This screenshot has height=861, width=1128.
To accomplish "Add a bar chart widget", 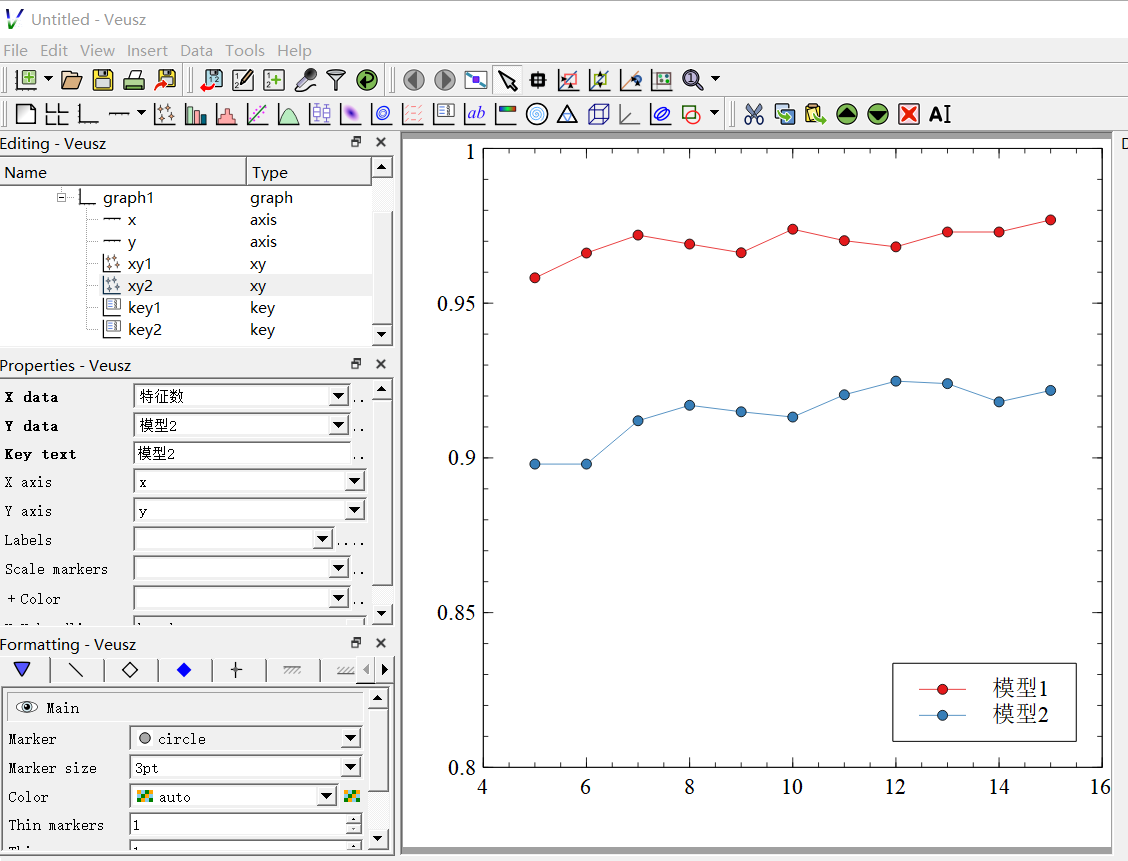I will pyautogui.click(x=196, y=114).
